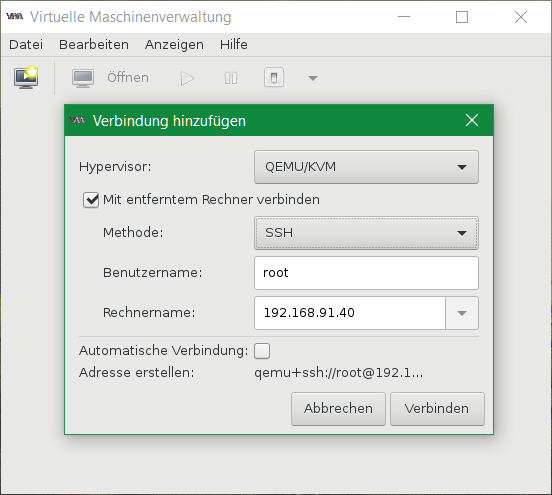This screenshot has height=495, width=552.
Task: Open the Bearbeiten menu
Action: (x=94, y=45)
